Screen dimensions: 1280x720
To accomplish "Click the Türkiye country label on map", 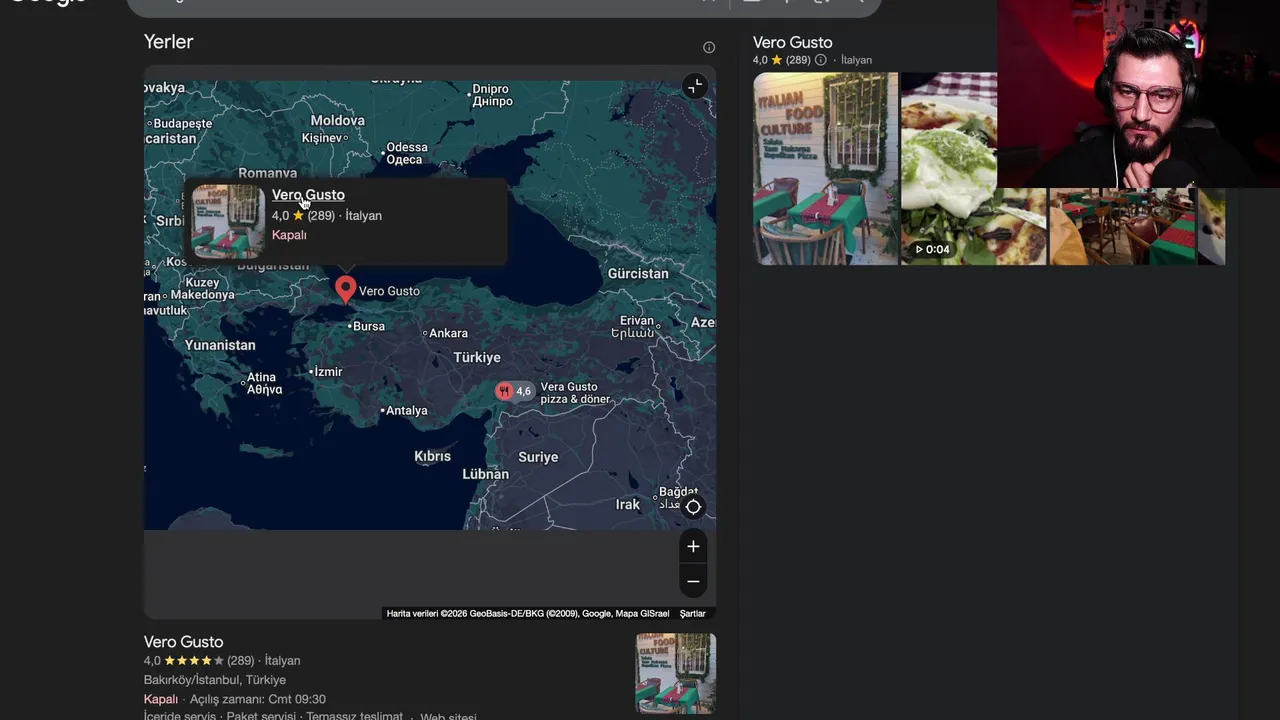I will 477,357.
